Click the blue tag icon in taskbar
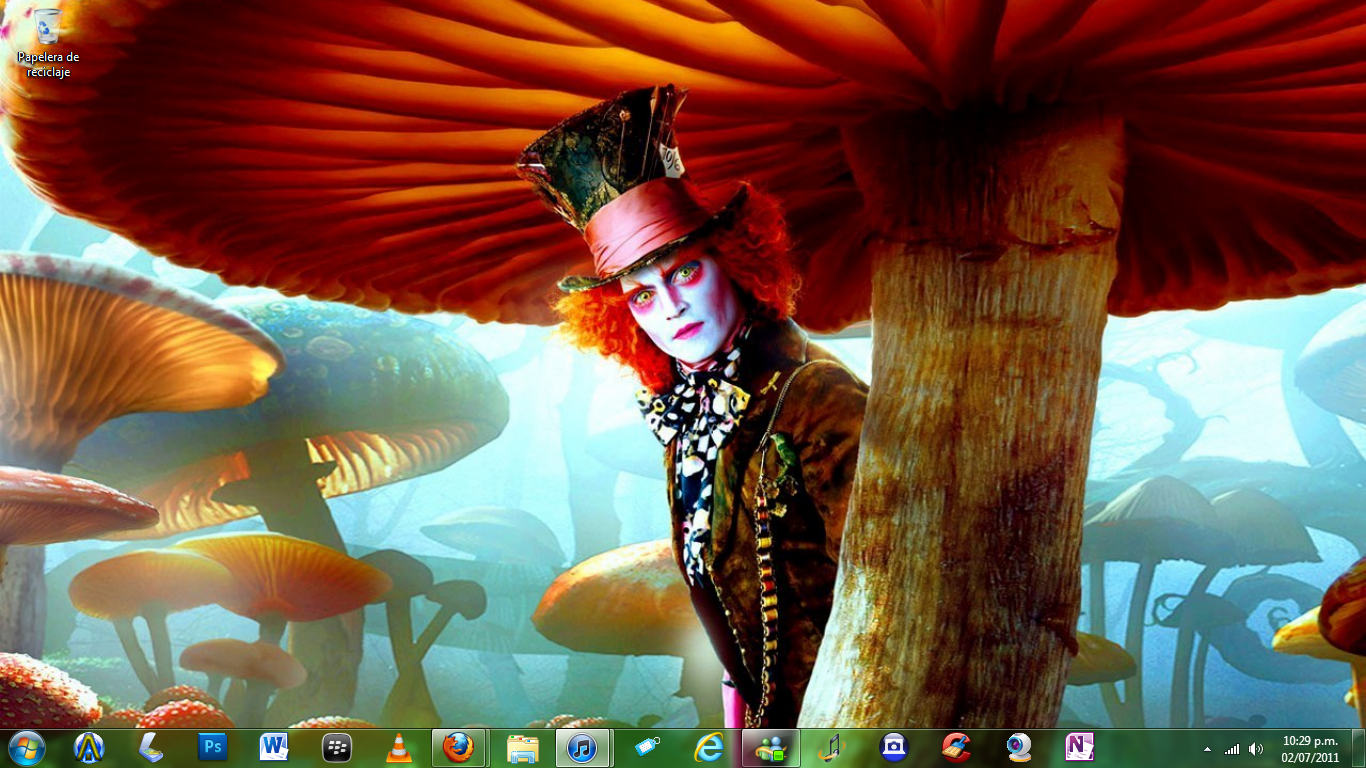Image resolution: width=1366 pixels, height=768 pixels. tap(647, 747)
